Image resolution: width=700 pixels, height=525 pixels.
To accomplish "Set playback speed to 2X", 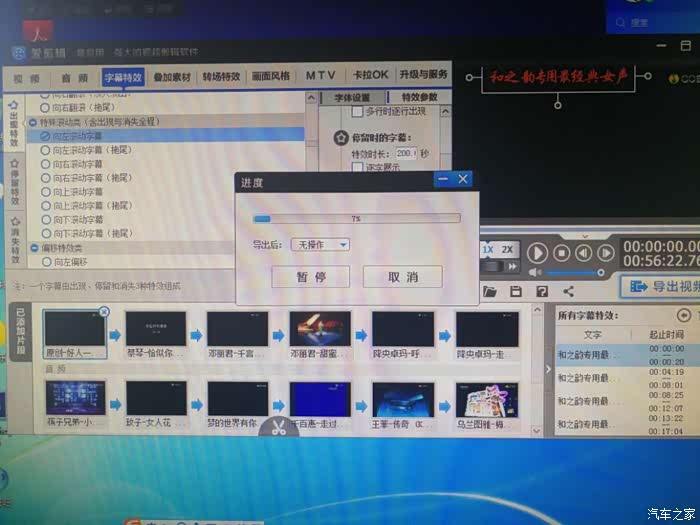I will point(507,250).
